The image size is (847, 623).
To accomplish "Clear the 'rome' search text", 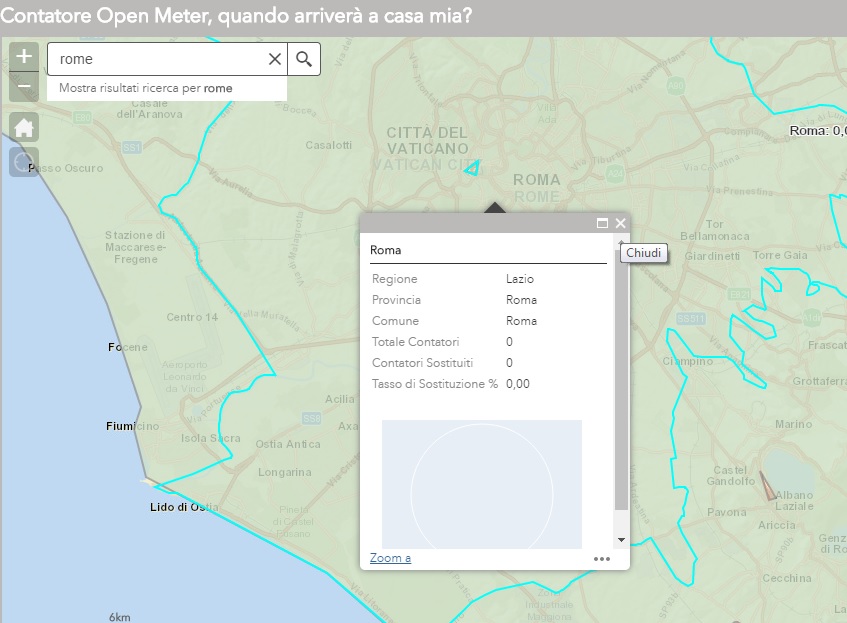I will coord(274,59).
